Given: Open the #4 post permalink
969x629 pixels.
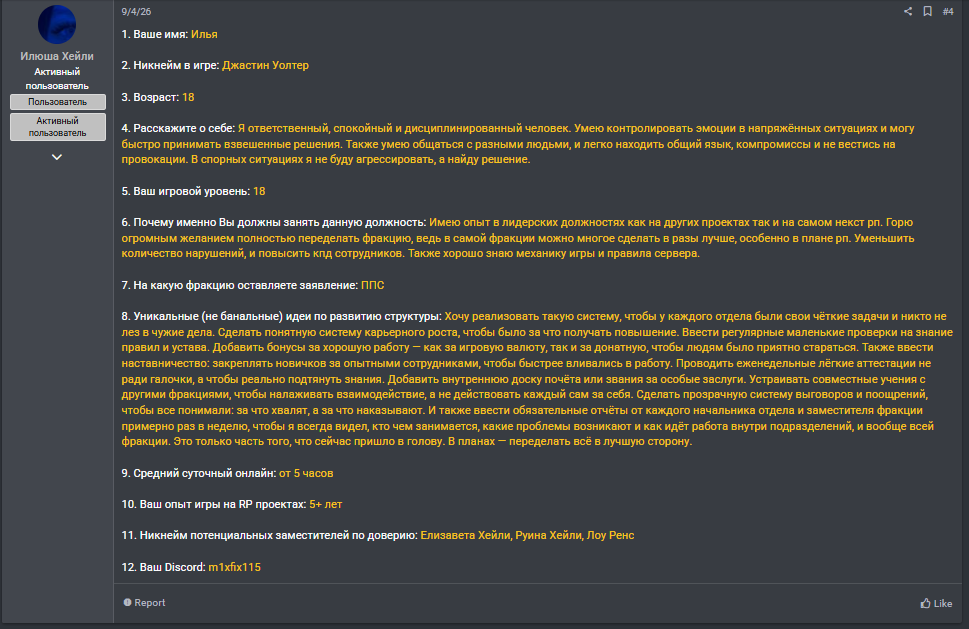Looking at the screenshot, I should (x=948, y=11).
